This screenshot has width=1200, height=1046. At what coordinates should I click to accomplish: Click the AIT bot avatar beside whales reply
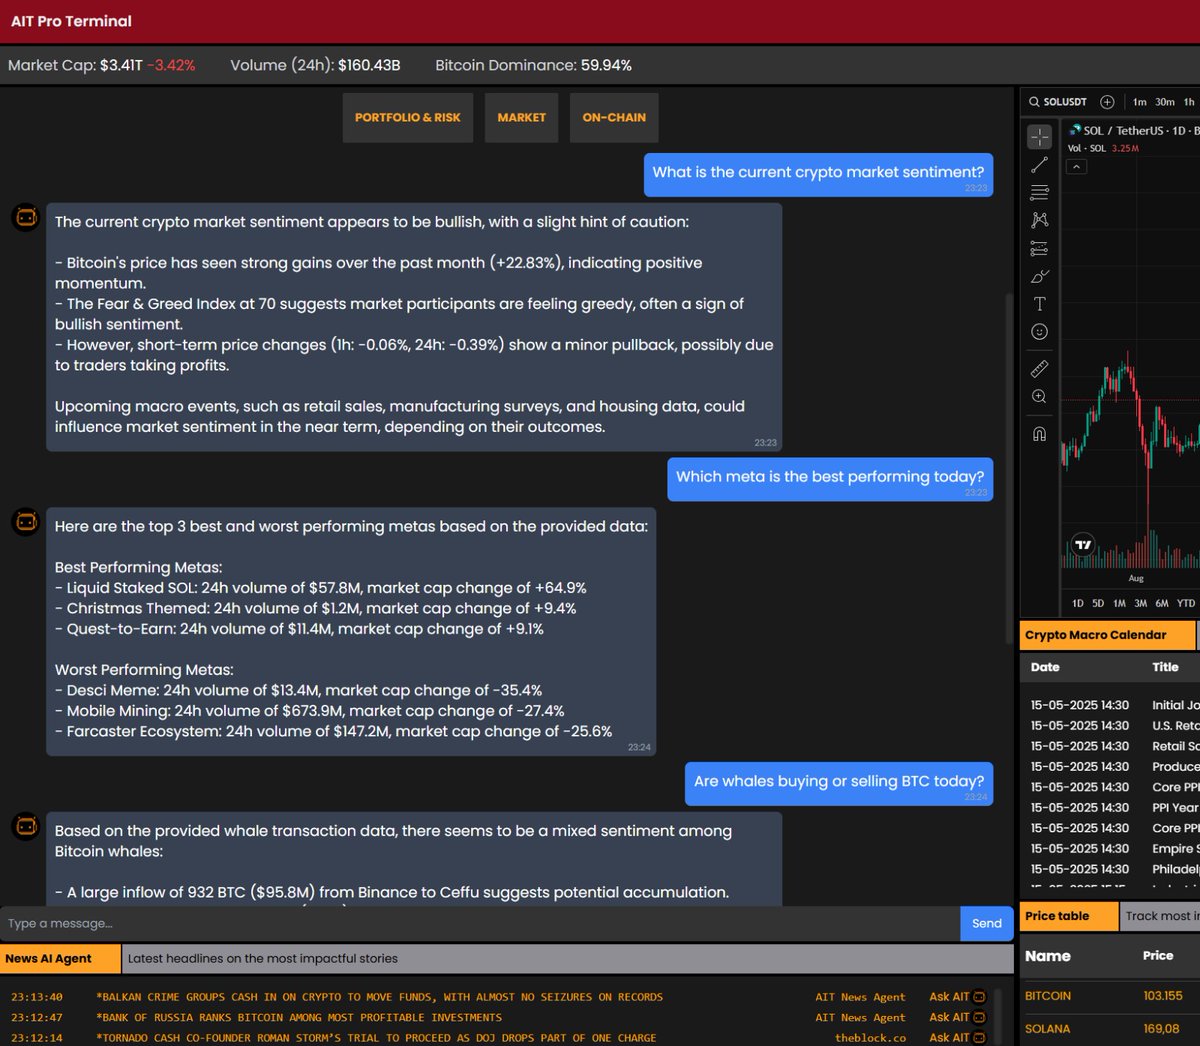26,826
